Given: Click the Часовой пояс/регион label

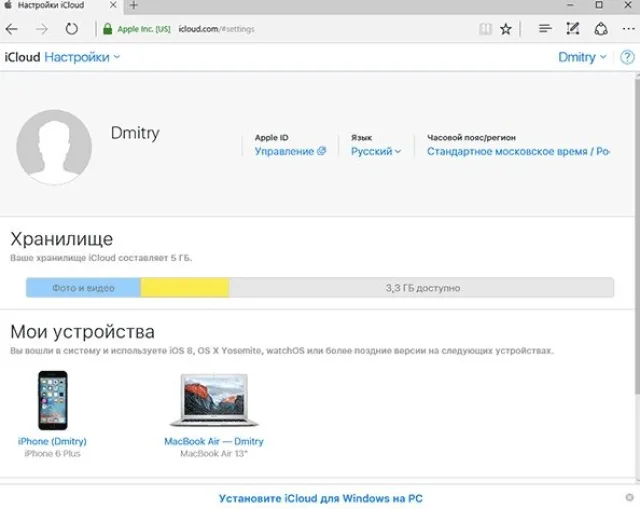Looking at the screenshot, I should click(471, 138).
